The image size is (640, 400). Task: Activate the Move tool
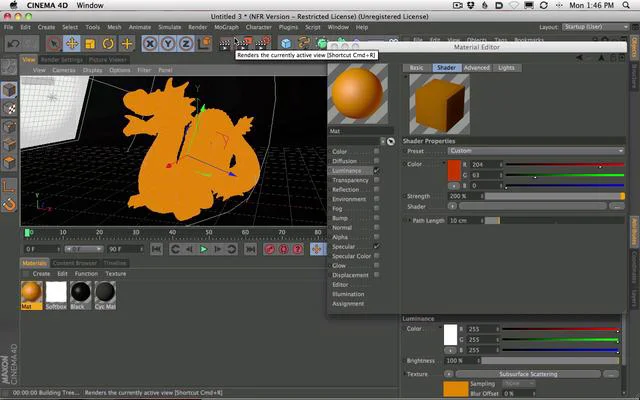72,43
